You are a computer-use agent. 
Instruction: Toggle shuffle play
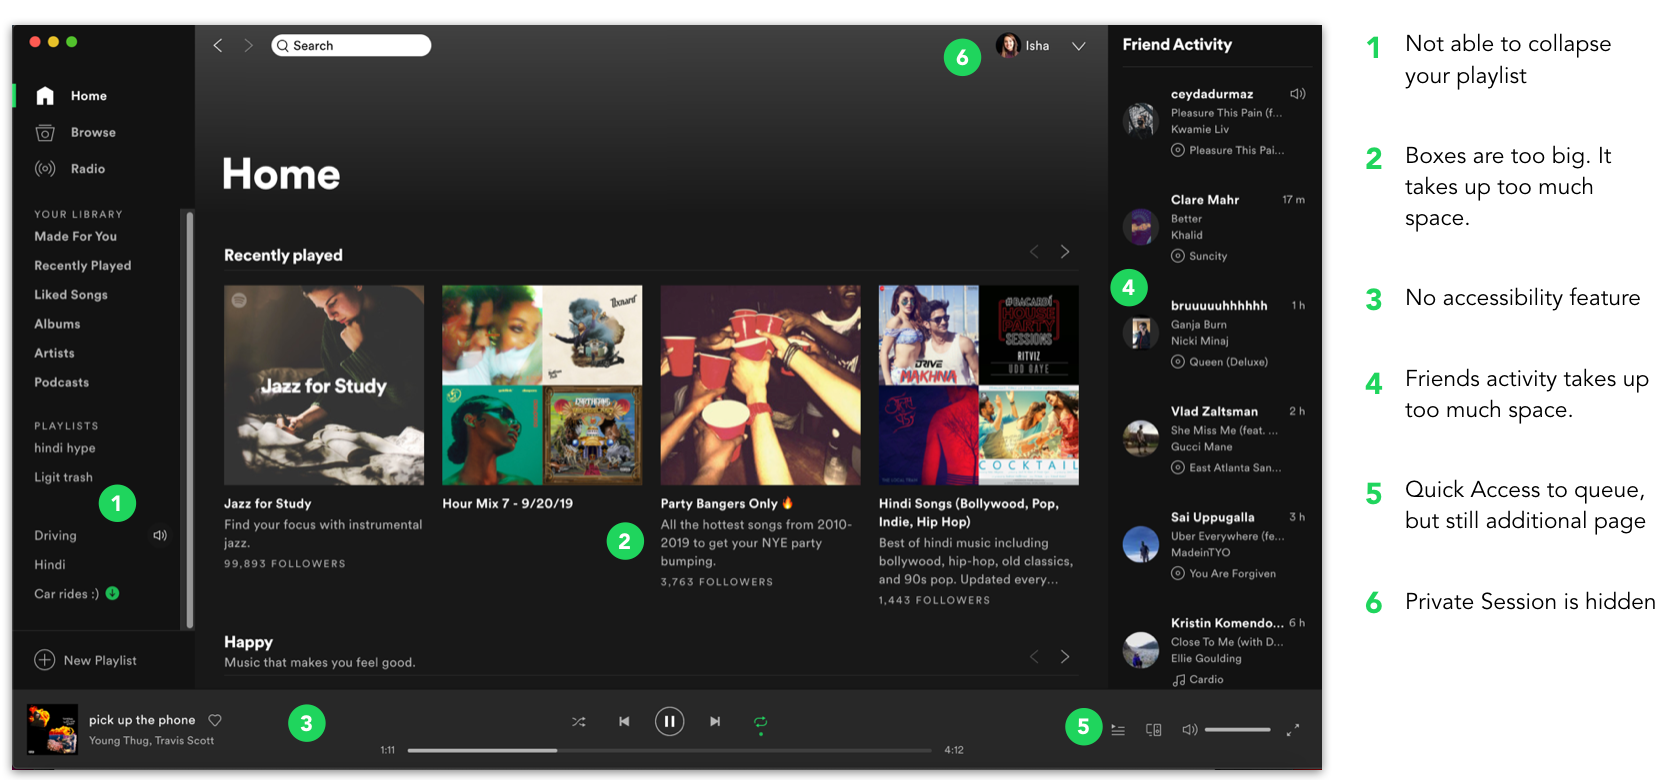[x=579, y=721]
